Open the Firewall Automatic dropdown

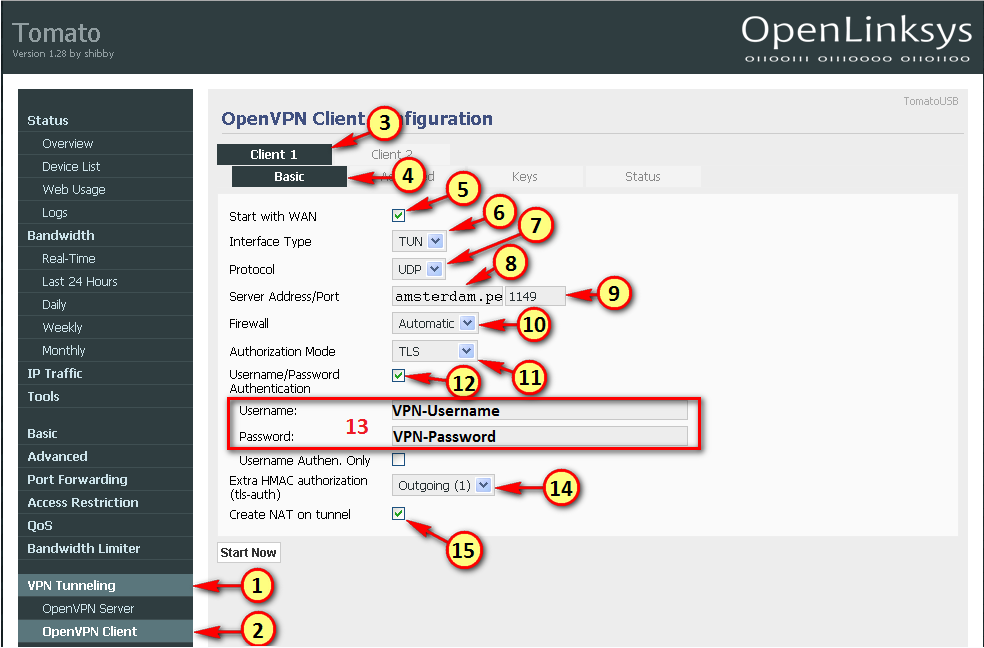tap(435, 324)
